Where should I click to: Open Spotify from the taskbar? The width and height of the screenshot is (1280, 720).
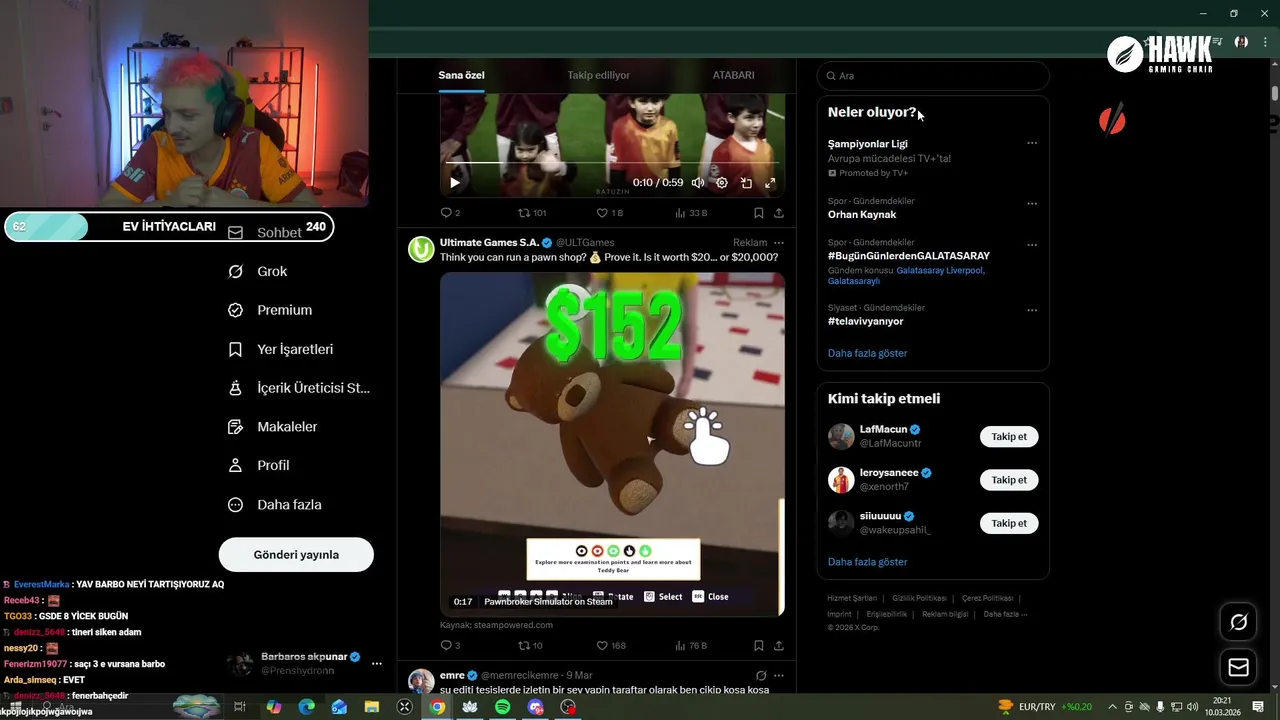tap(503, 707)
